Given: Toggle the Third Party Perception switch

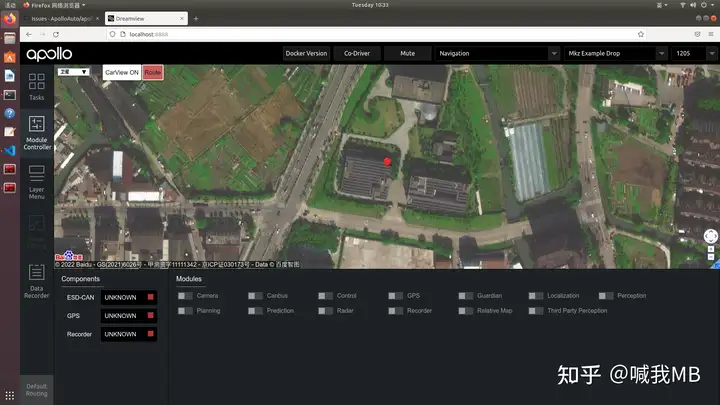Looking at the screenshot, I should [x=536, y=311].
